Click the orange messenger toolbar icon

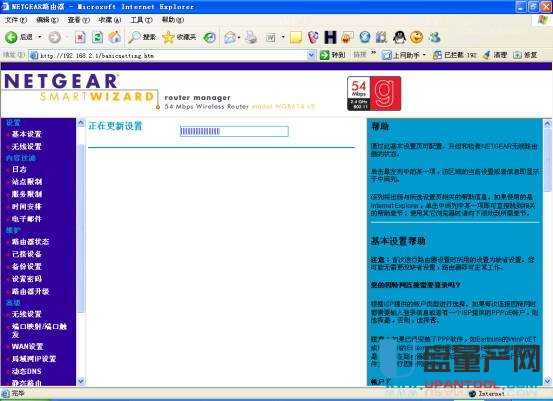pyautogui.click(x=347, y=37)
